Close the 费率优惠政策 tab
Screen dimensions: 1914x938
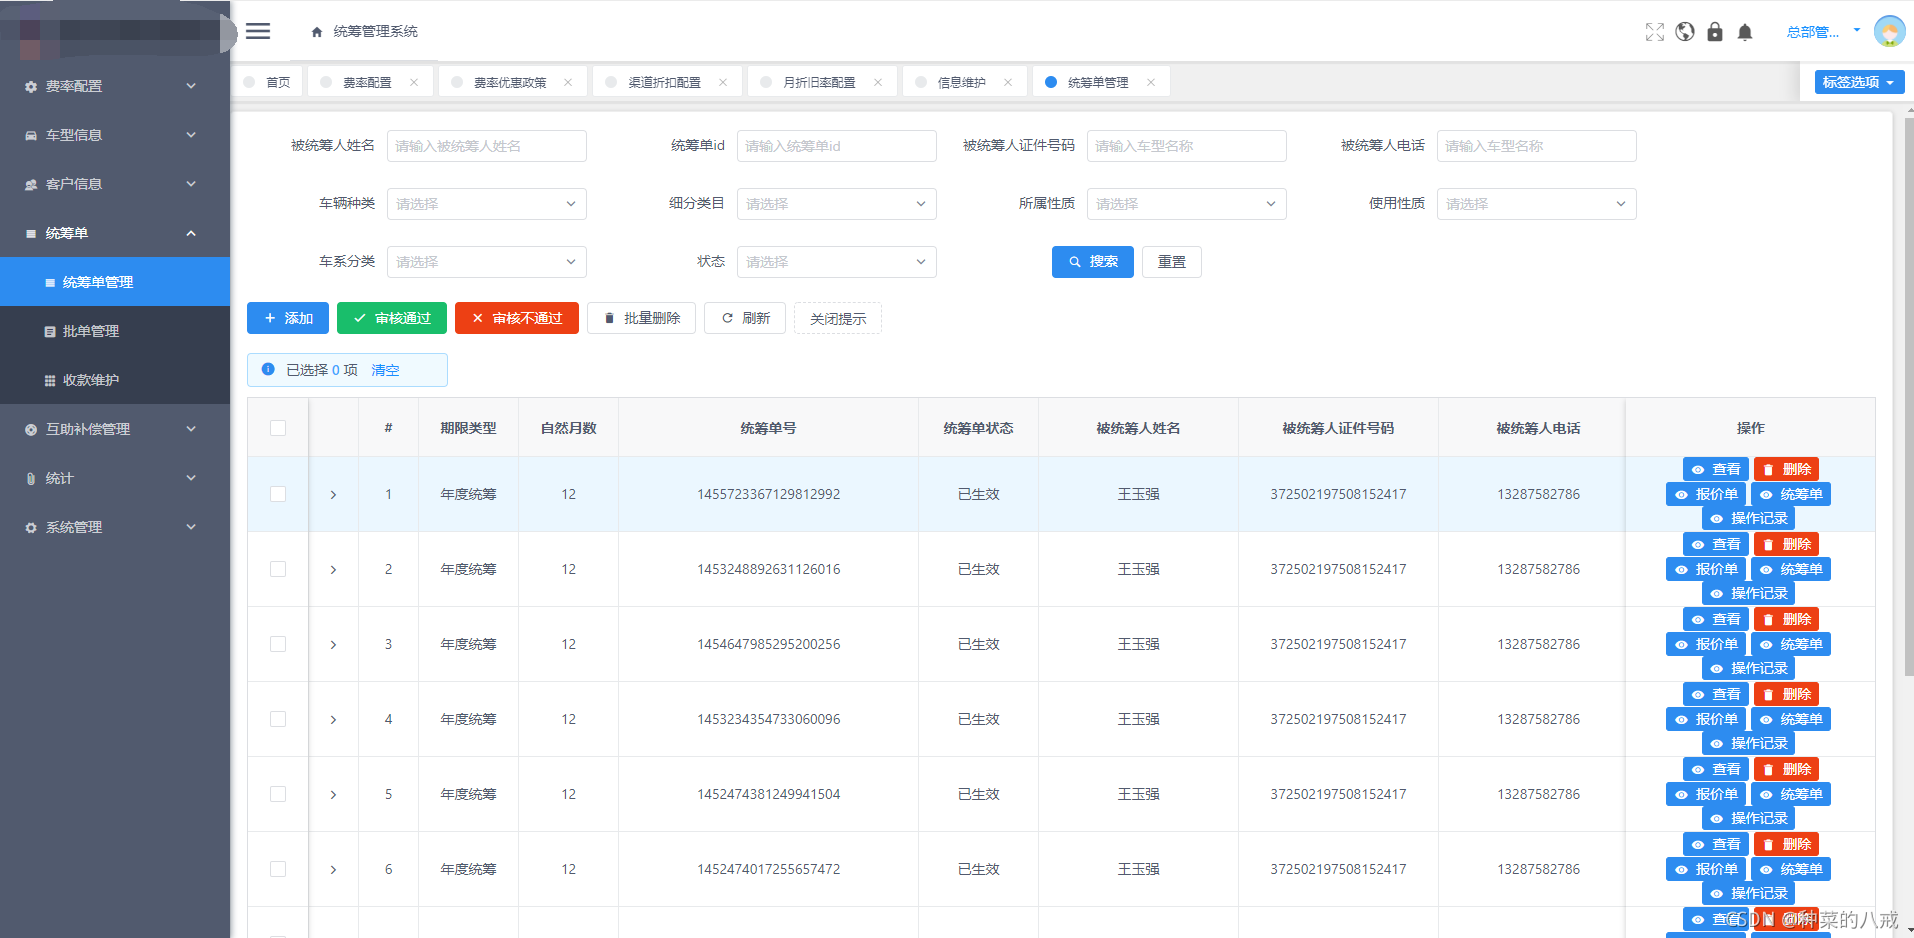pyautogui.click(x=568, y=82)
